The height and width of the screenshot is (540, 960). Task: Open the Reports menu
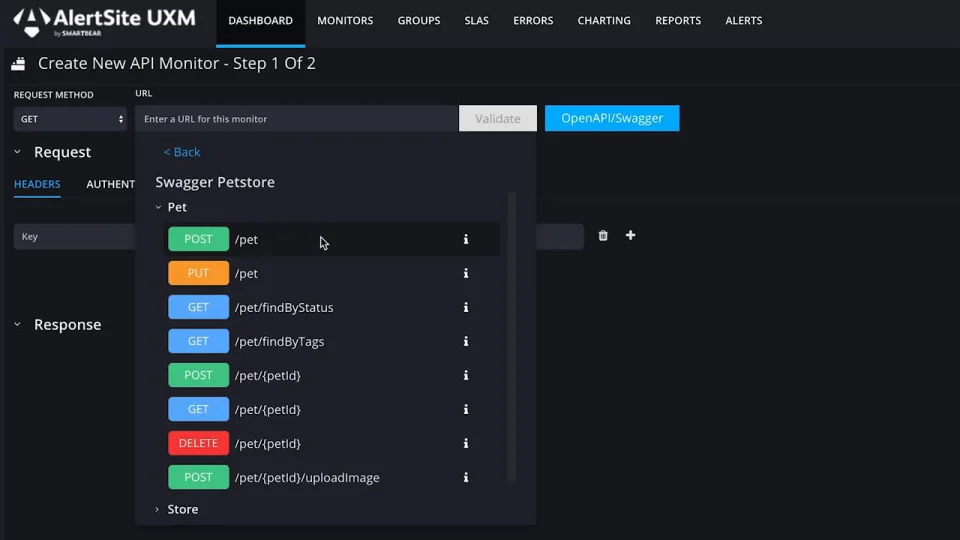(678, 21)
